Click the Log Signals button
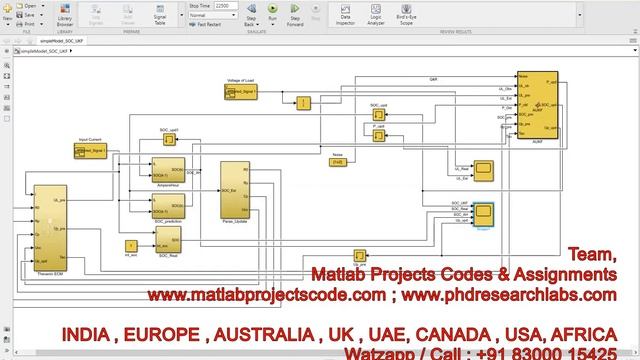640x360 pixels. coord(96,15)
